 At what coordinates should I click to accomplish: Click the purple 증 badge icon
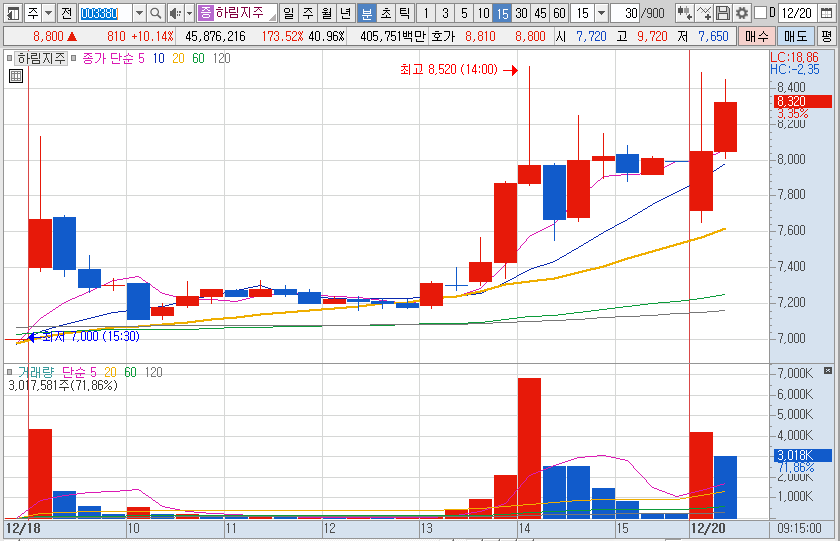206,13
